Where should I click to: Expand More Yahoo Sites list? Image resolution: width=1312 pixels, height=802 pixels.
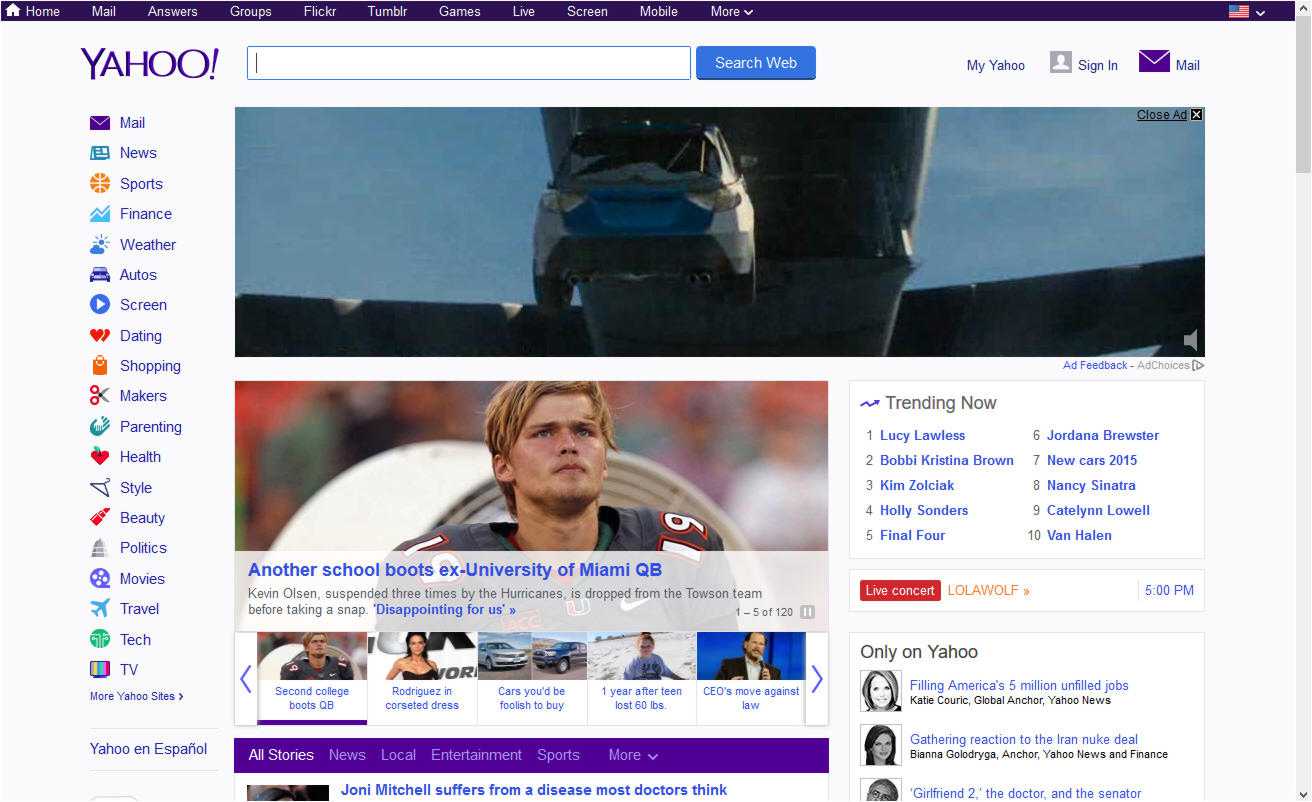[137, 696]
